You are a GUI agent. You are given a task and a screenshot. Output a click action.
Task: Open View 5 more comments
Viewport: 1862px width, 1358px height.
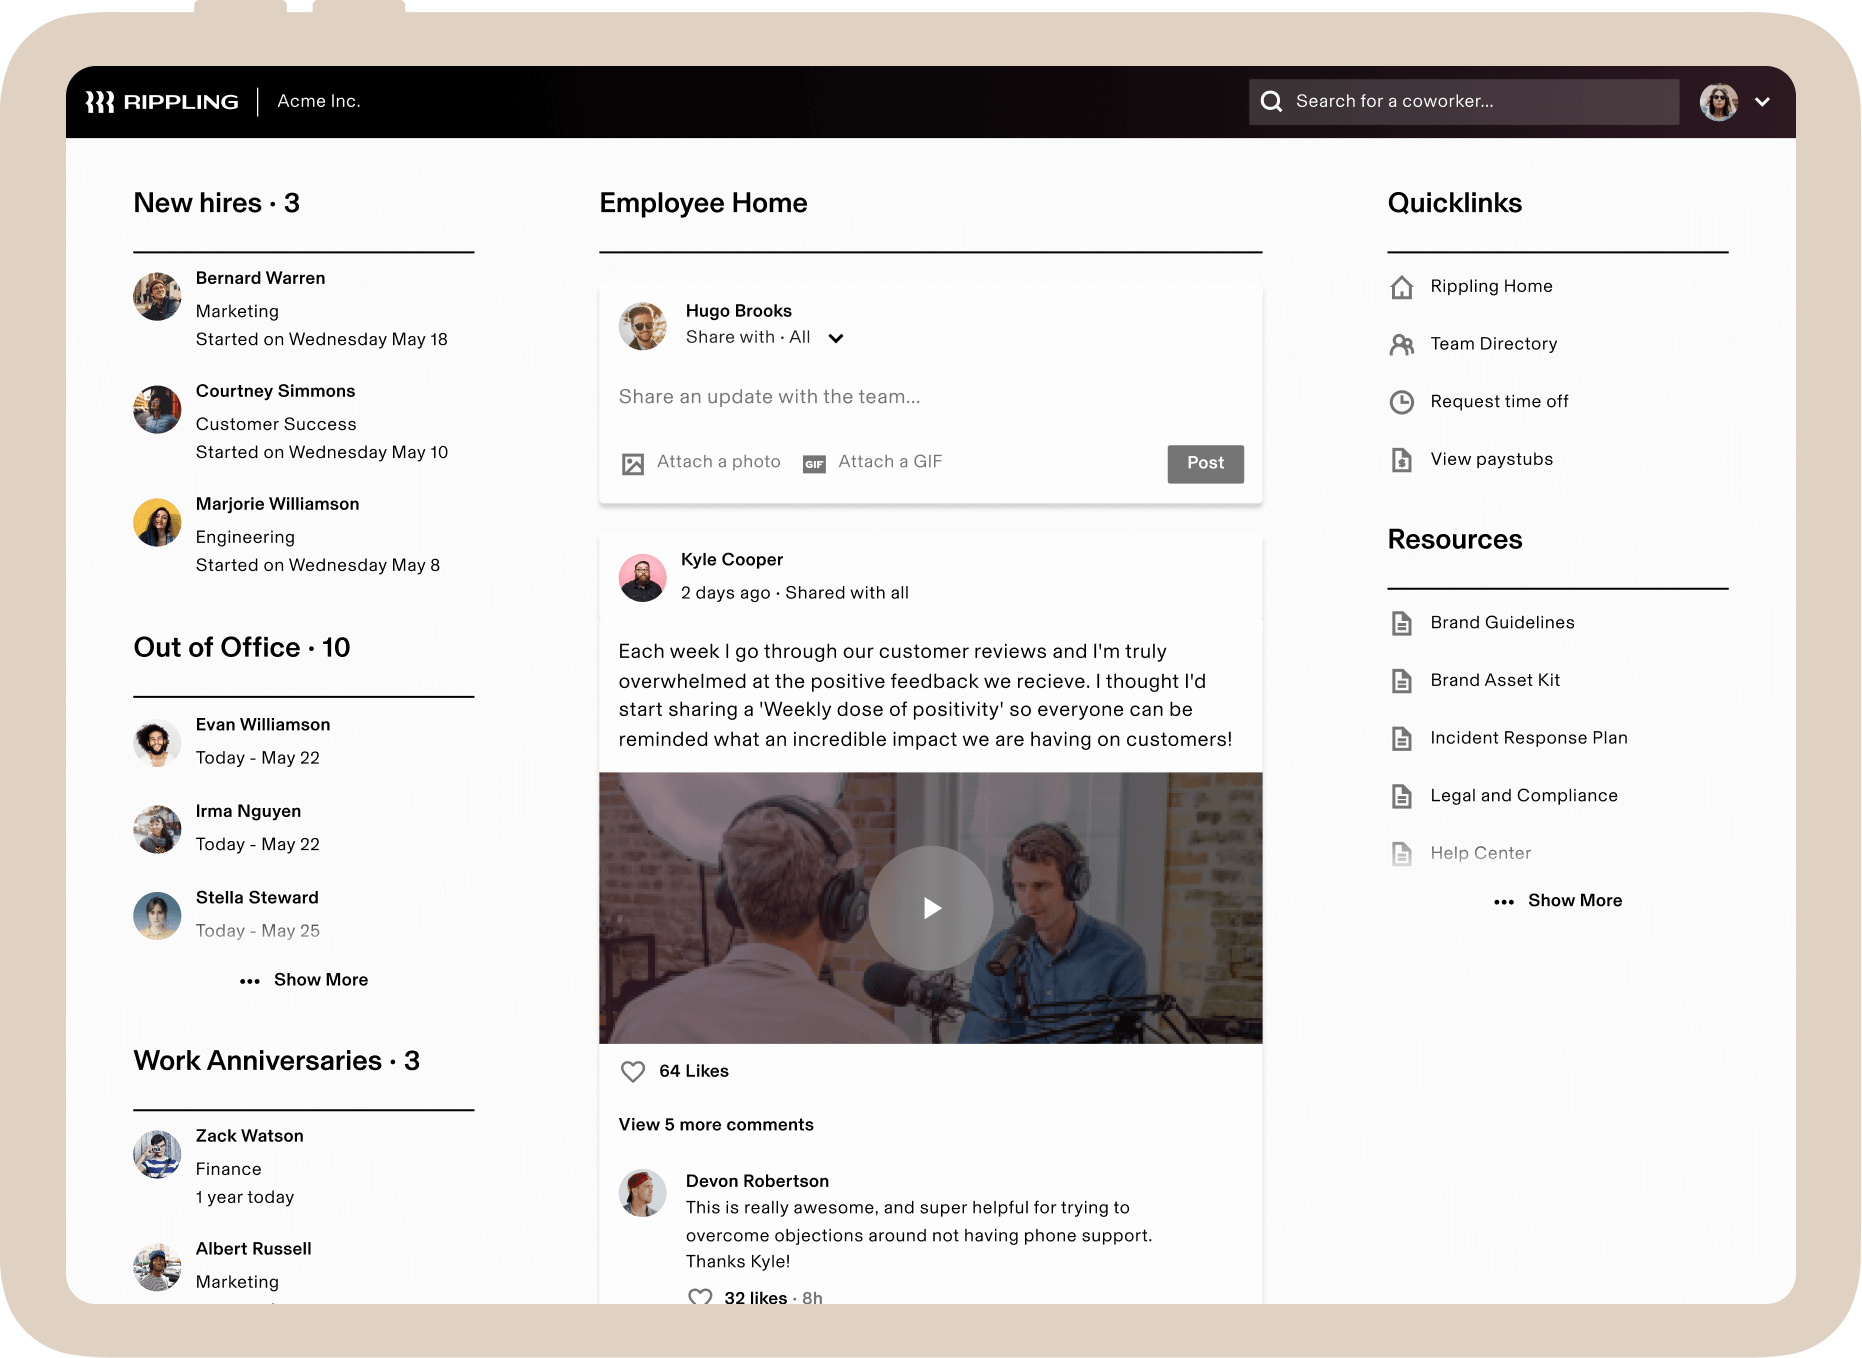(716, 1125)
